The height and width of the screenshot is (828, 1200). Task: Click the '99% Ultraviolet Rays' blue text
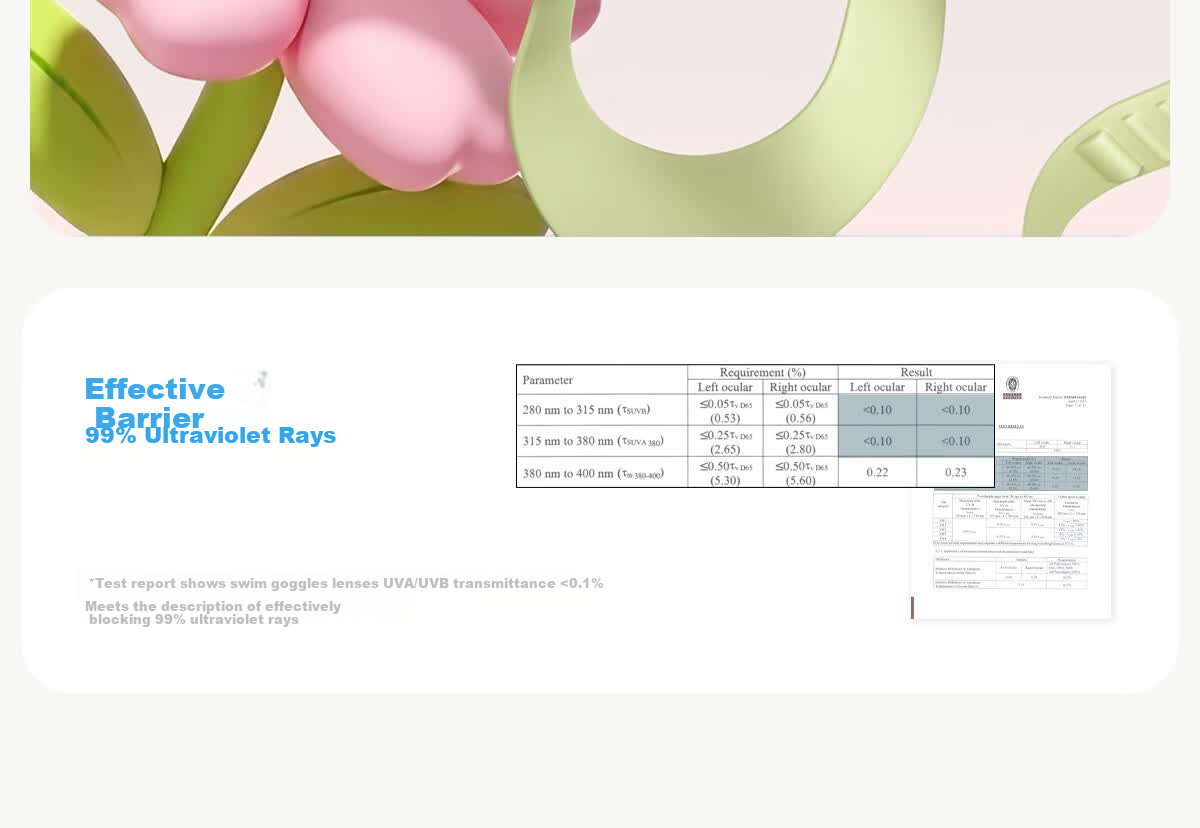click(x=211, y=436)
